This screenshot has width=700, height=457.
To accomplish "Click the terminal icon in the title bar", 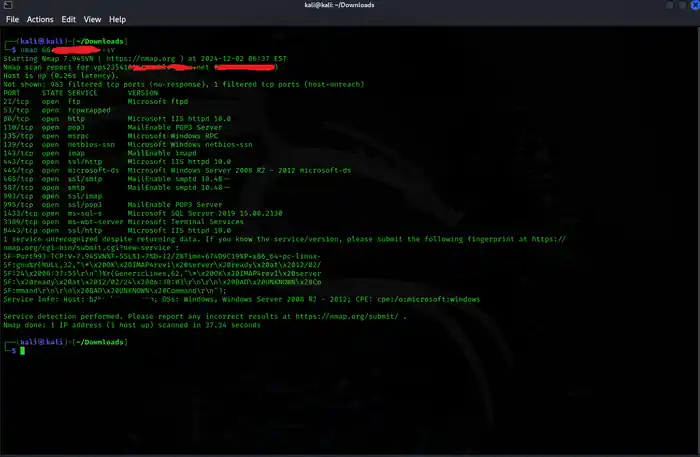I will (x=8, y=5).
